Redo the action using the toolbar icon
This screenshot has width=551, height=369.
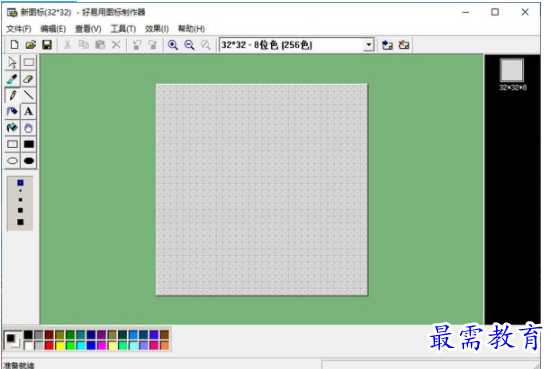coord(153,45)
